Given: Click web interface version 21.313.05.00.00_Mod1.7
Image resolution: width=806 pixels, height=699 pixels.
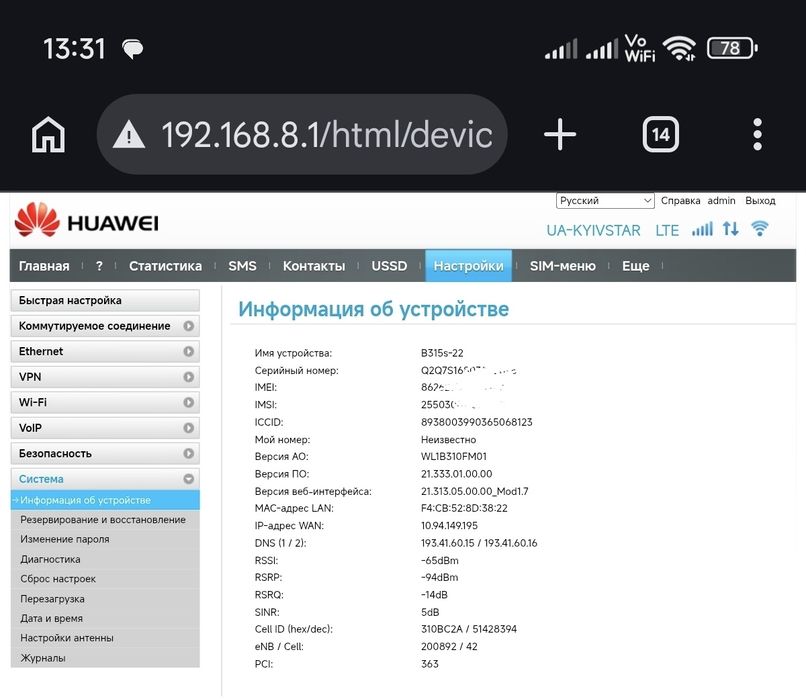Looking at the screenshot, I should (474, 491).
